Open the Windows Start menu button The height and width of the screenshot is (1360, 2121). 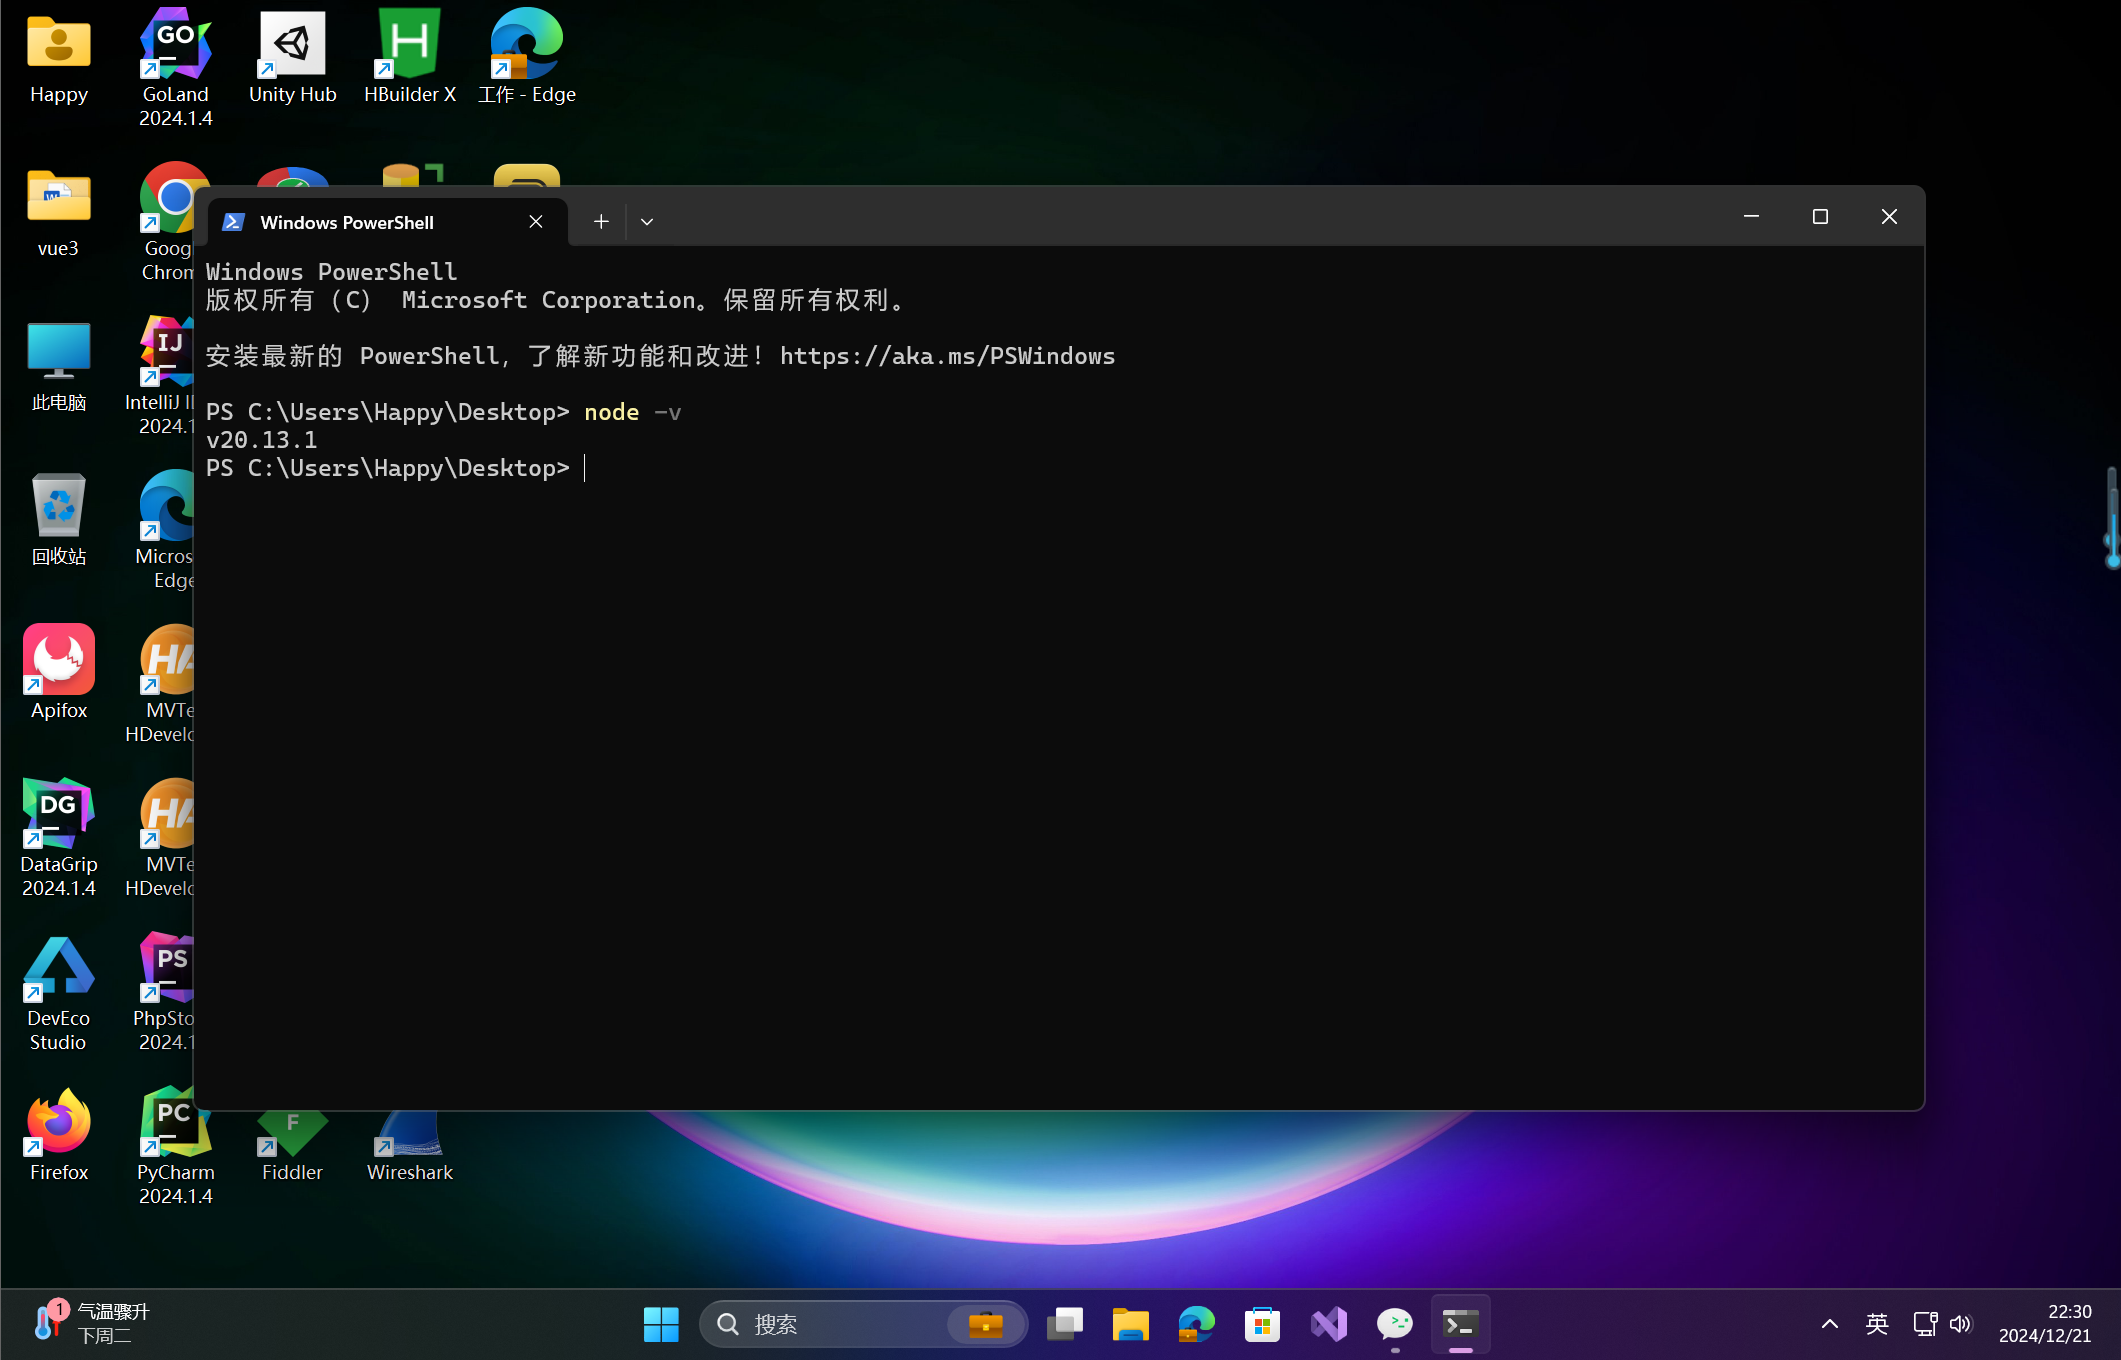661,1324
